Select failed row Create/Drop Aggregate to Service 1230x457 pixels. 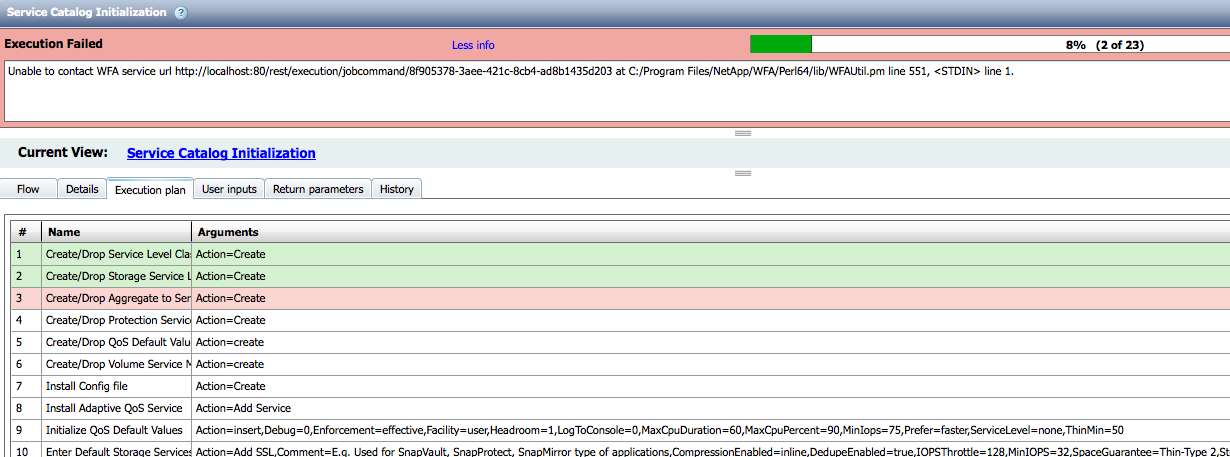620,298
